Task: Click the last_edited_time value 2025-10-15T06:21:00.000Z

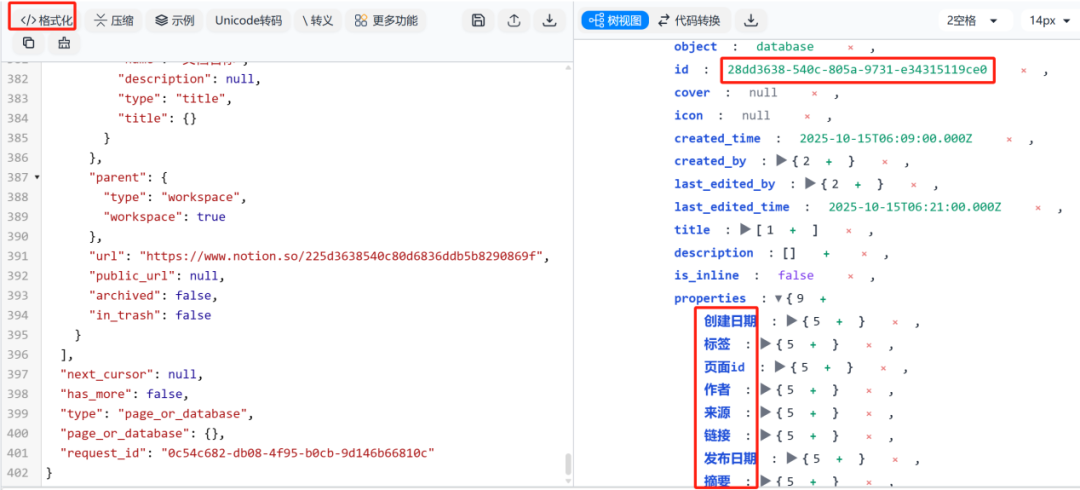Action: (915, 207)
